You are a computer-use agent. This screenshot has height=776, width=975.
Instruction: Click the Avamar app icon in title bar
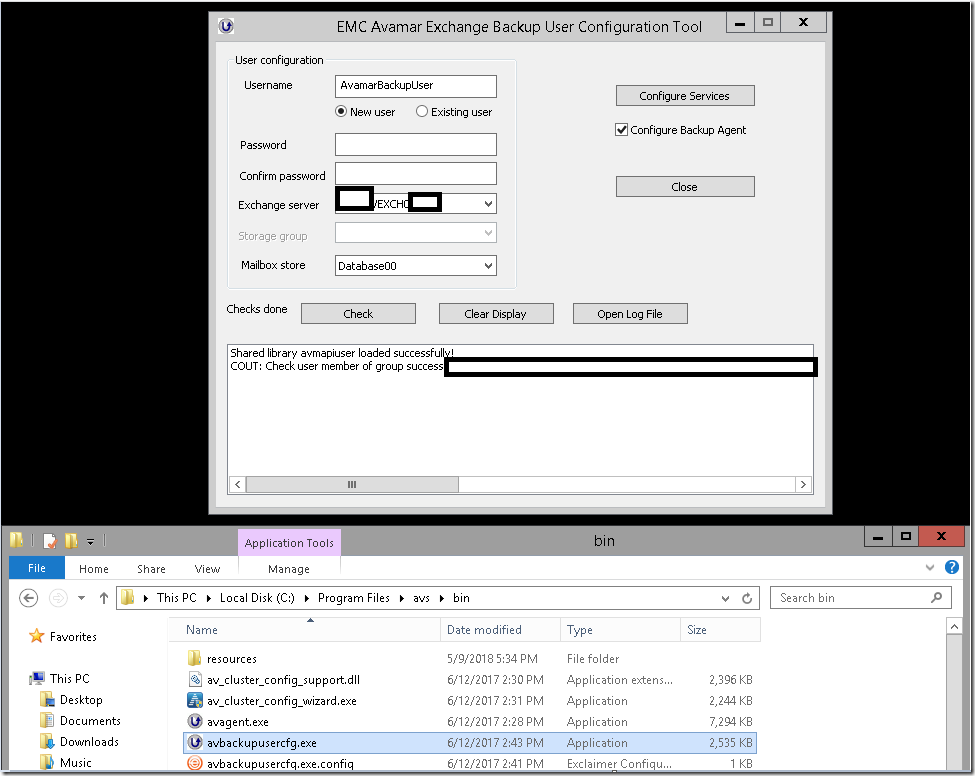[x=226, y=26]
